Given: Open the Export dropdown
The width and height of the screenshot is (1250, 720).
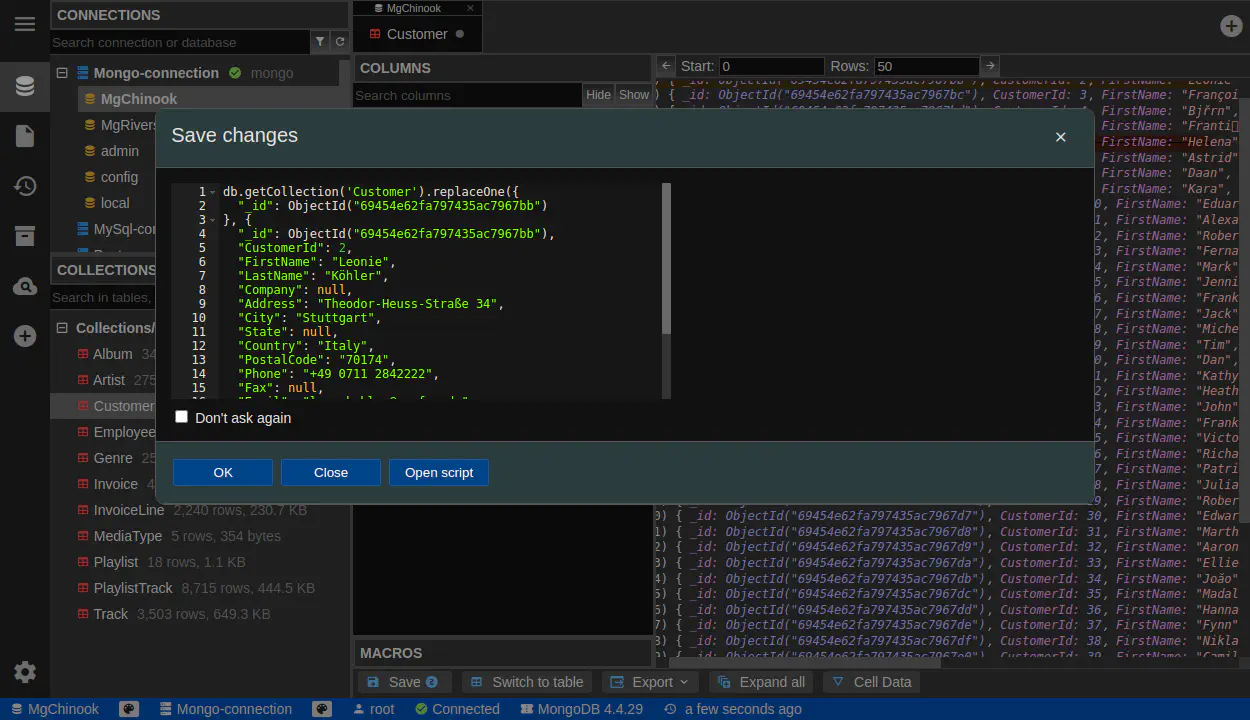Looking at the screenshot, I should (x=651, y=682).
